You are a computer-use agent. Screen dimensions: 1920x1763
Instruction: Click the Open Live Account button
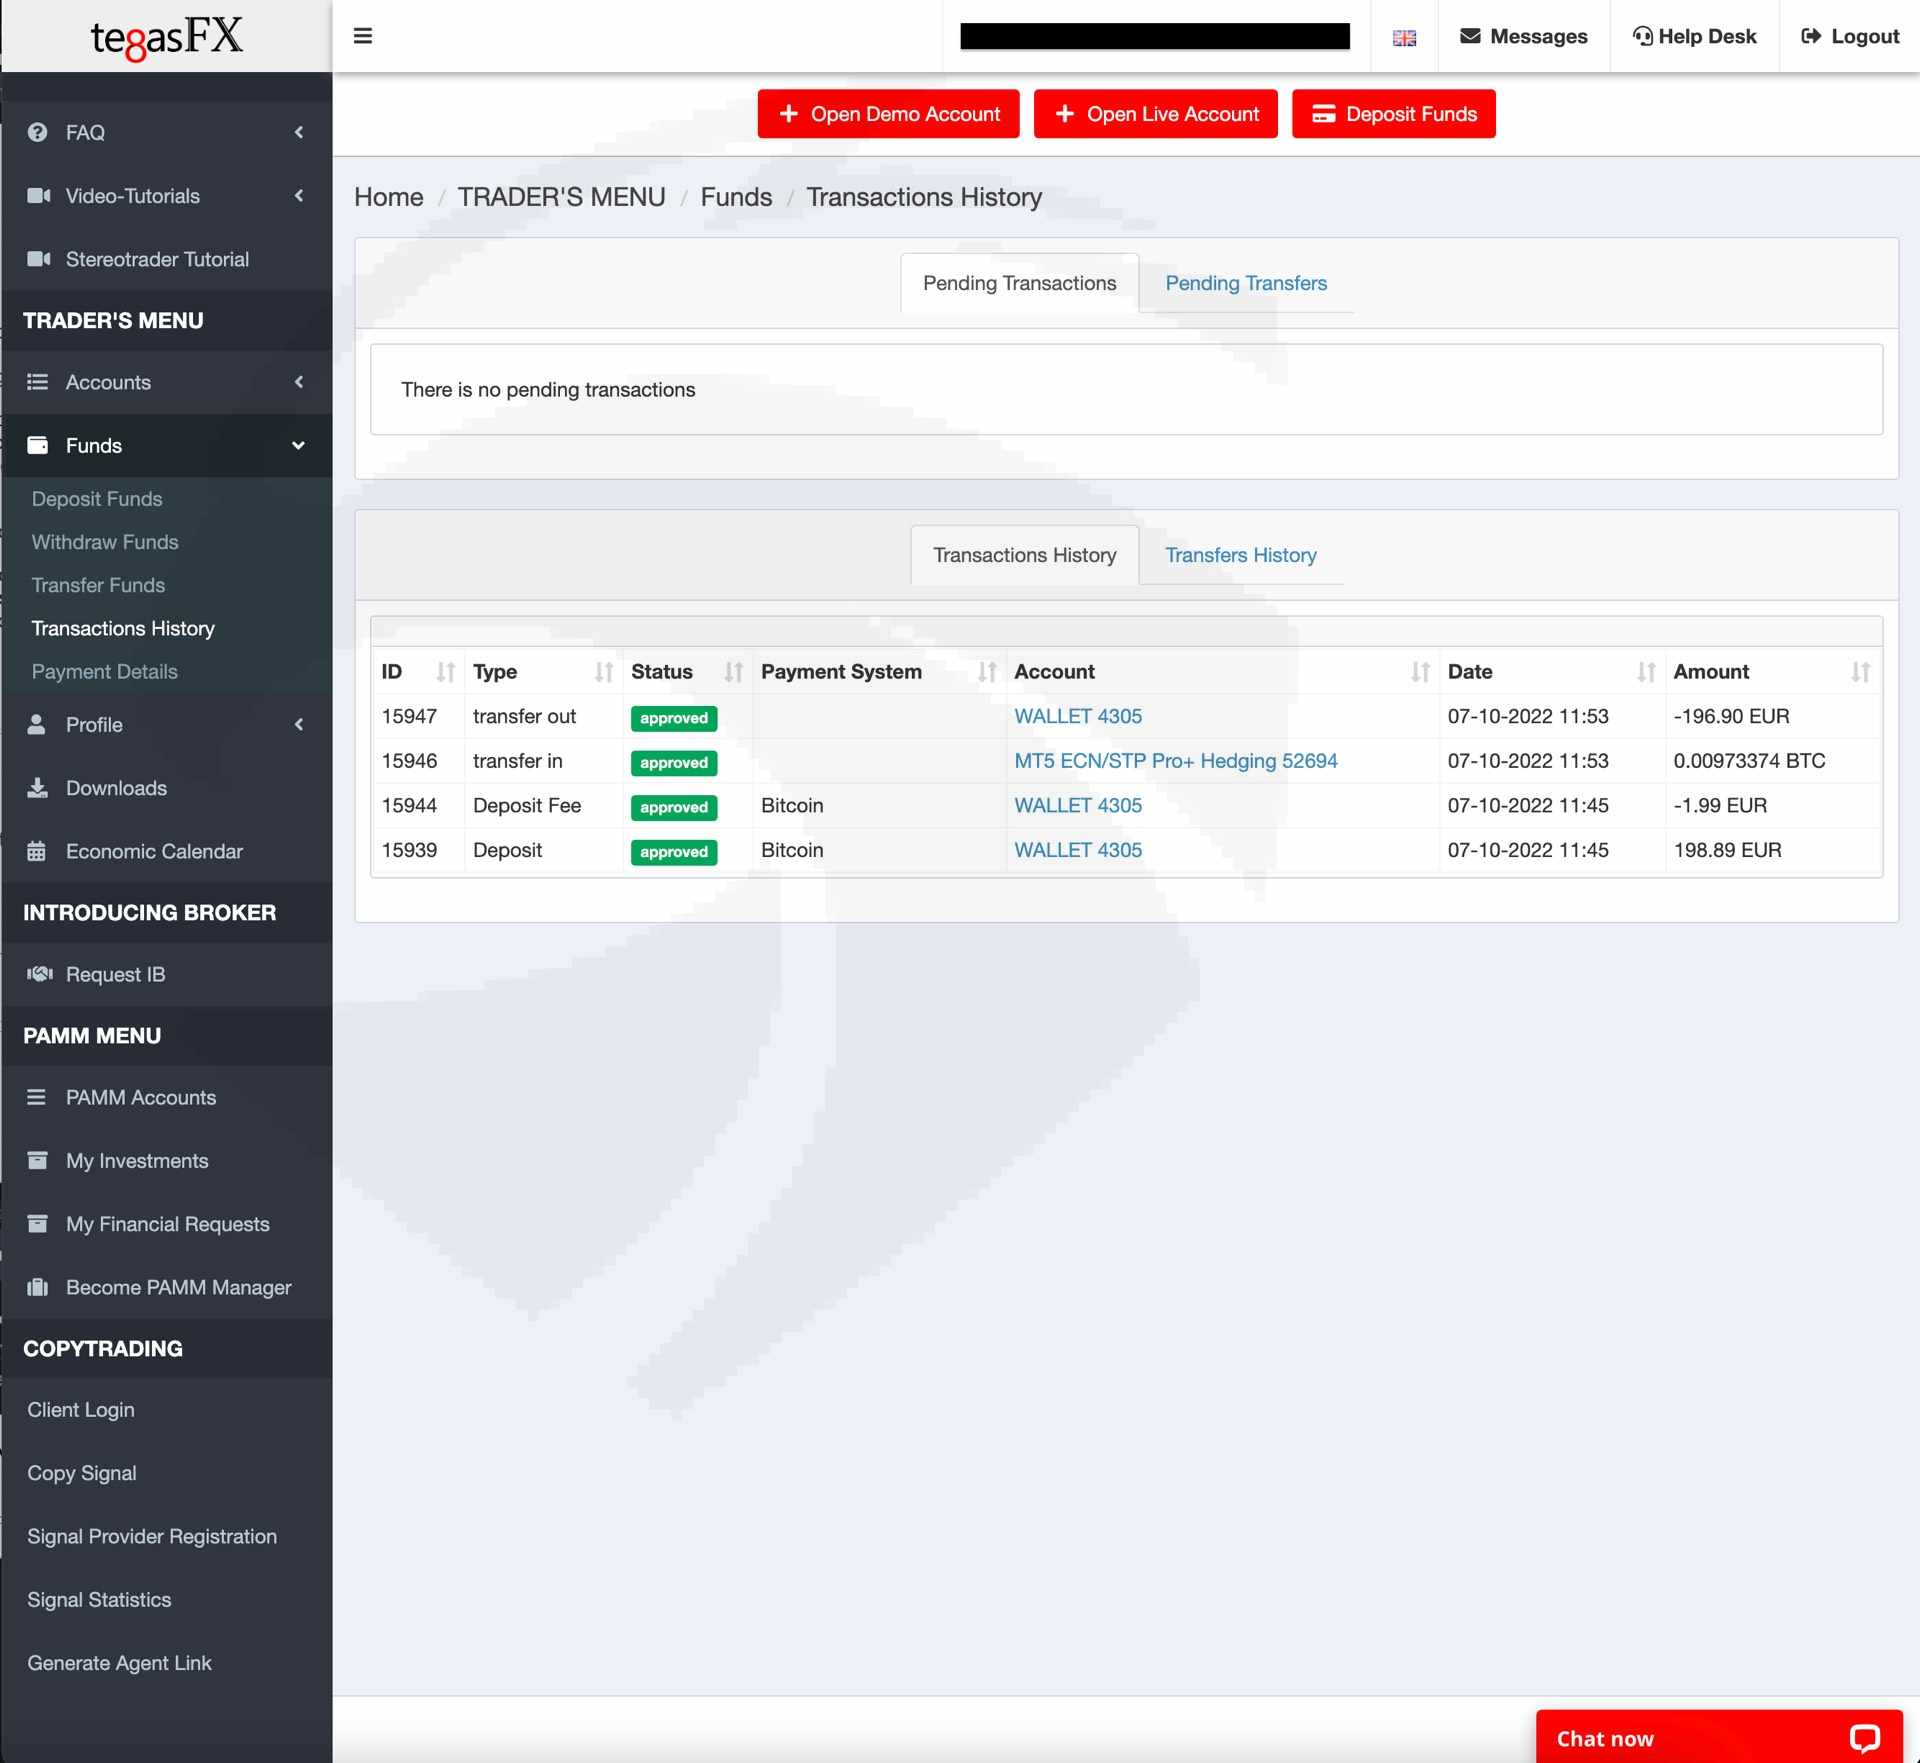click(x=1156, y=114)
